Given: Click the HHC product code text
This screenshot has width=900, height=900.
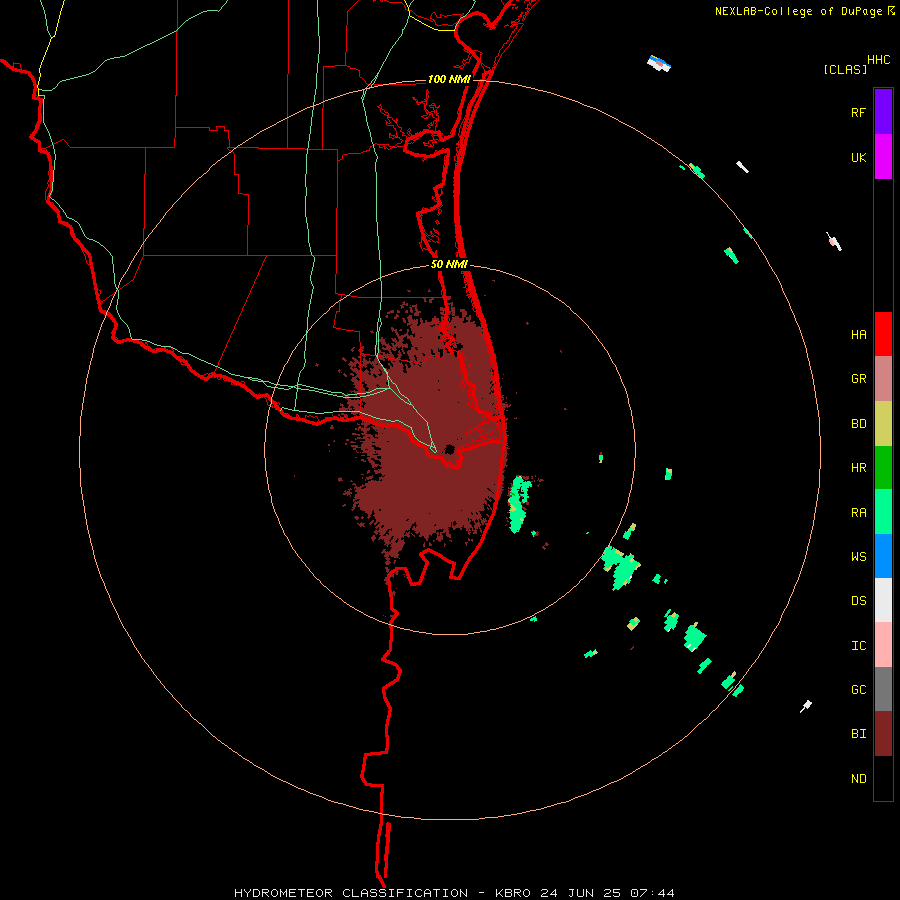Looking at the screenshot, I should pyautogui.click(x=878, y=60).
